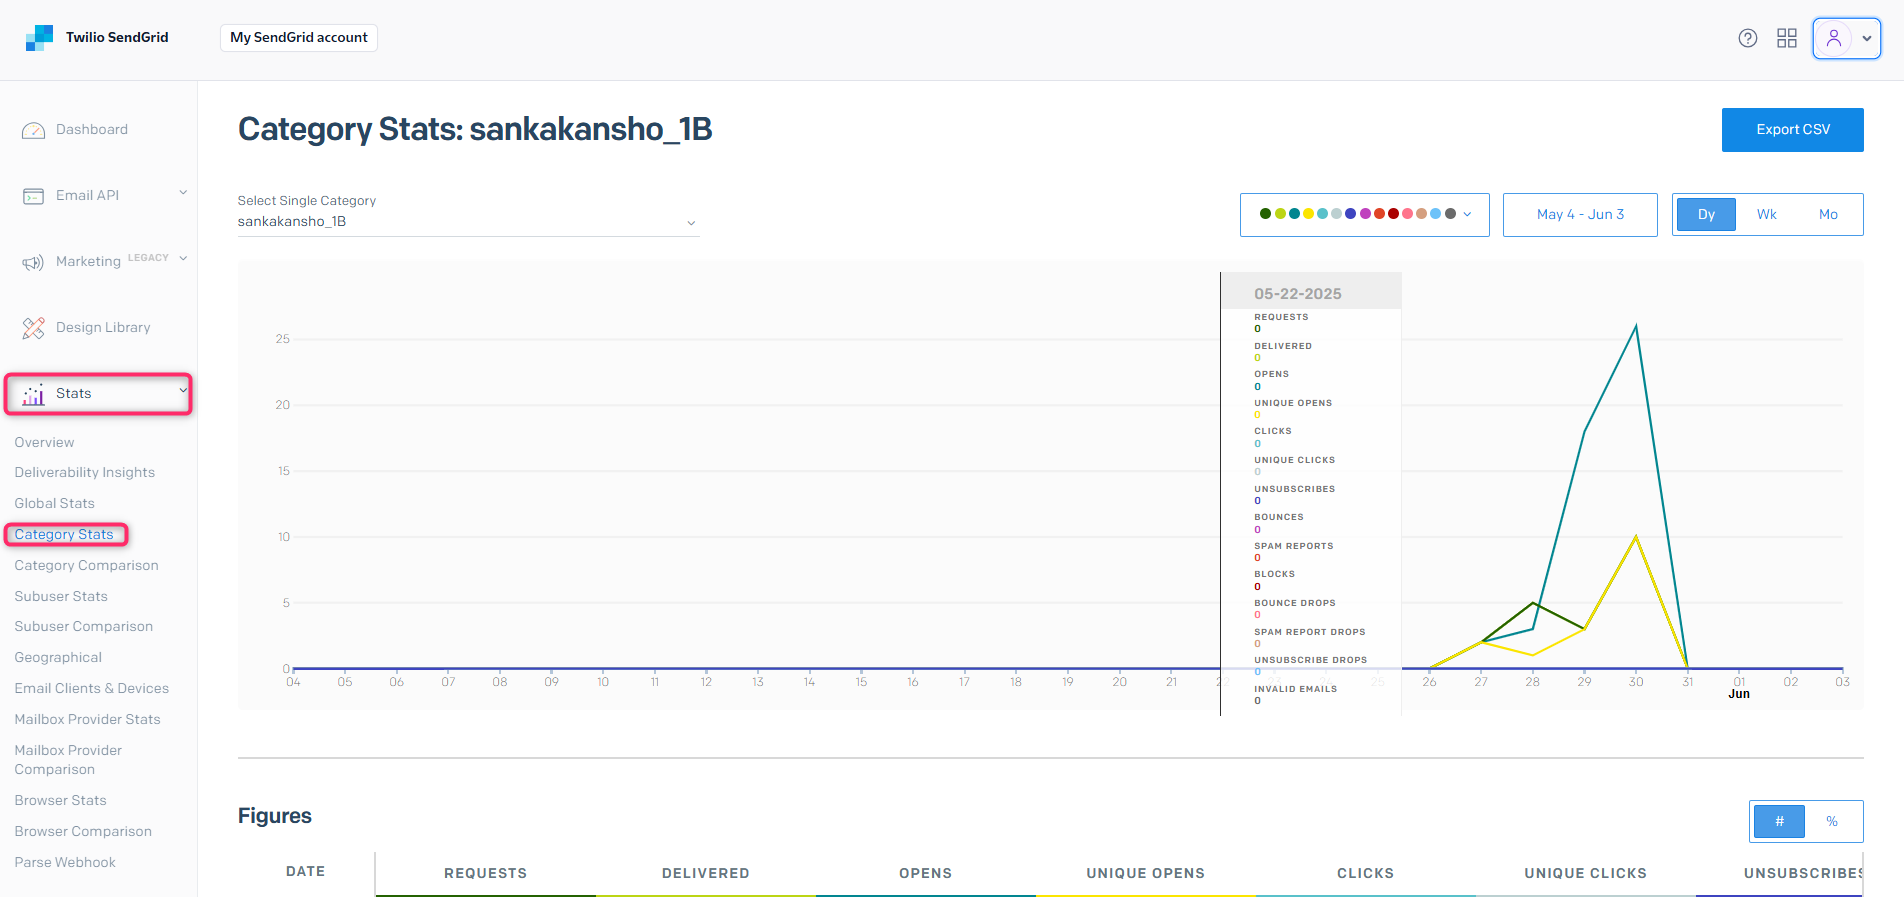
Task: Open the help question mark icon
Action: click(1747, 38)
